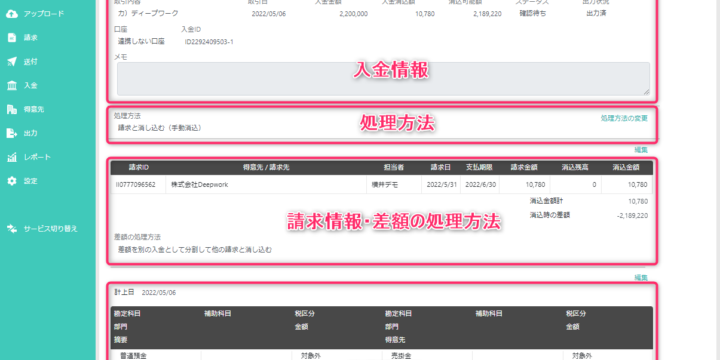
Task: Click the 2,200,000 deposit amount
Action: [354, 14]
